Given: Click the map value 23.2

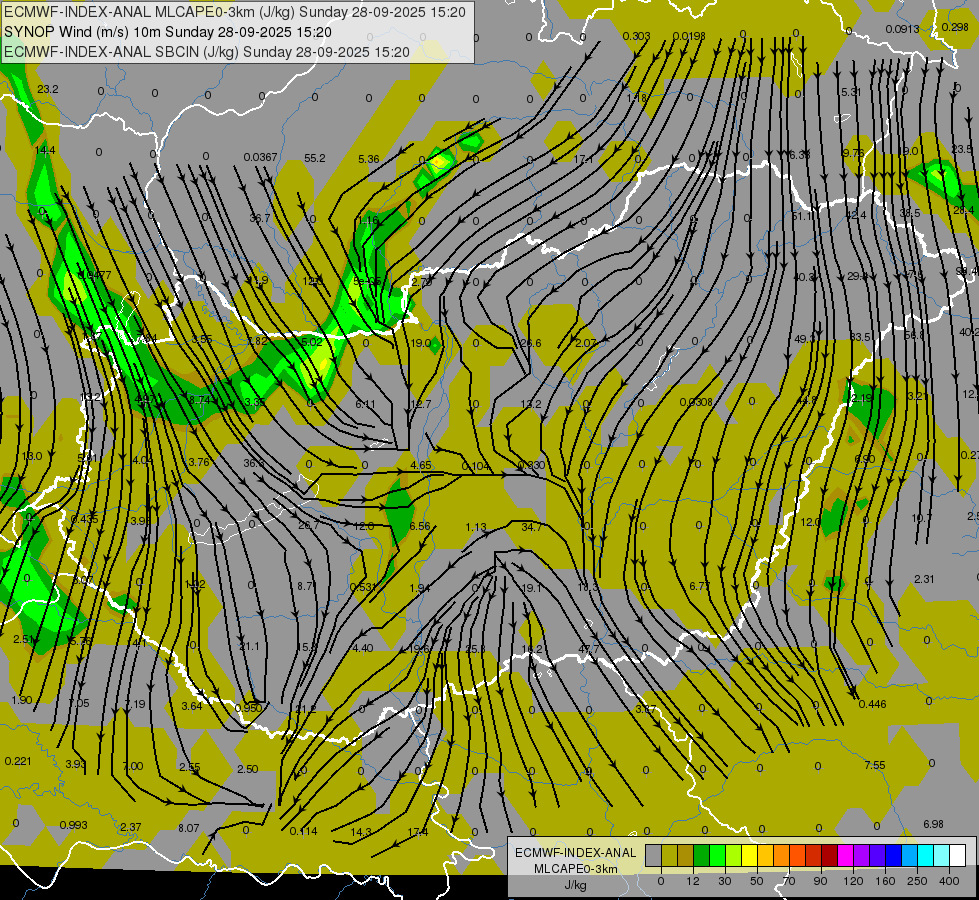Looking at the screenshot, I should (47, 89).
